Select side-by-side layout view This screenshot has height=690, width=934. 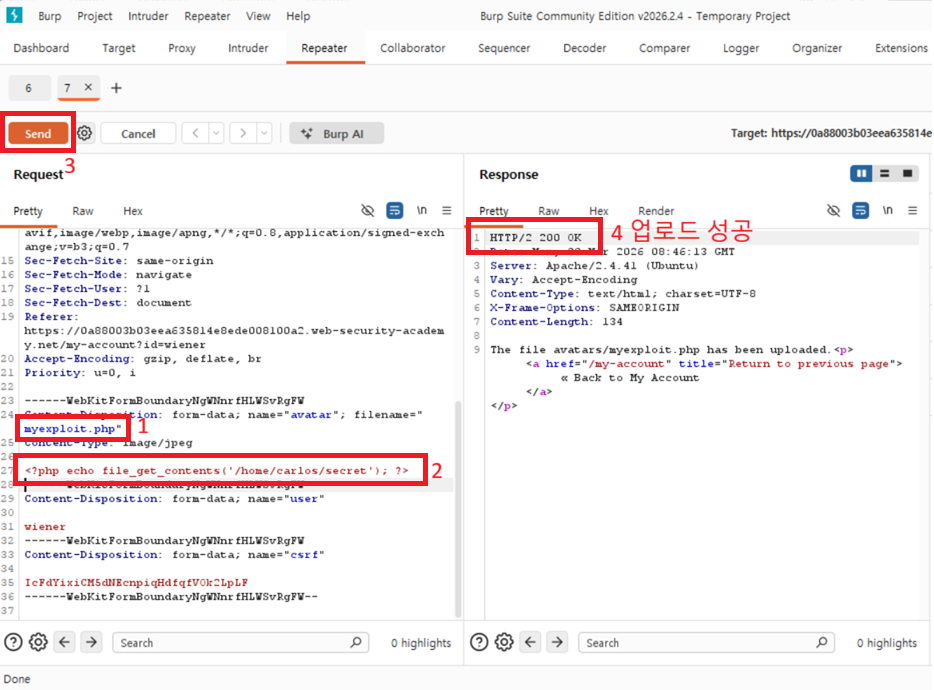861,173
